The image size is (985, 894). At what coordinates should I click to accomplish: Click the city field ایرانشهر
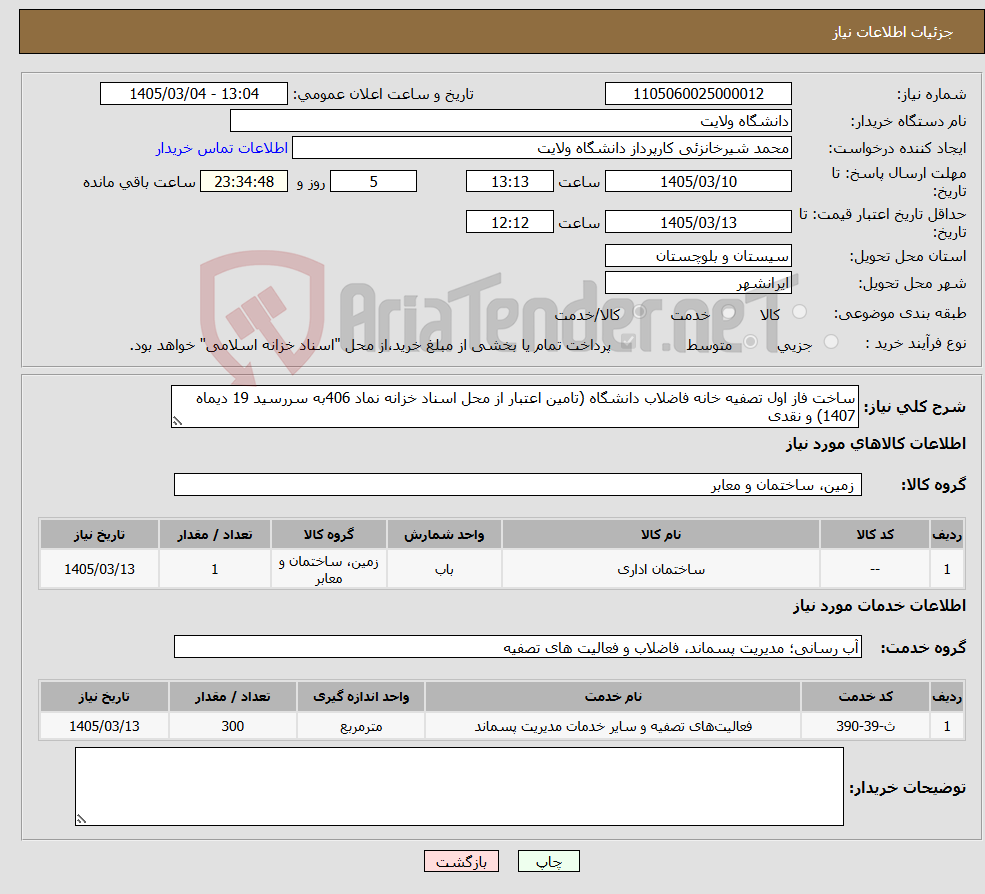pos(698,283)
